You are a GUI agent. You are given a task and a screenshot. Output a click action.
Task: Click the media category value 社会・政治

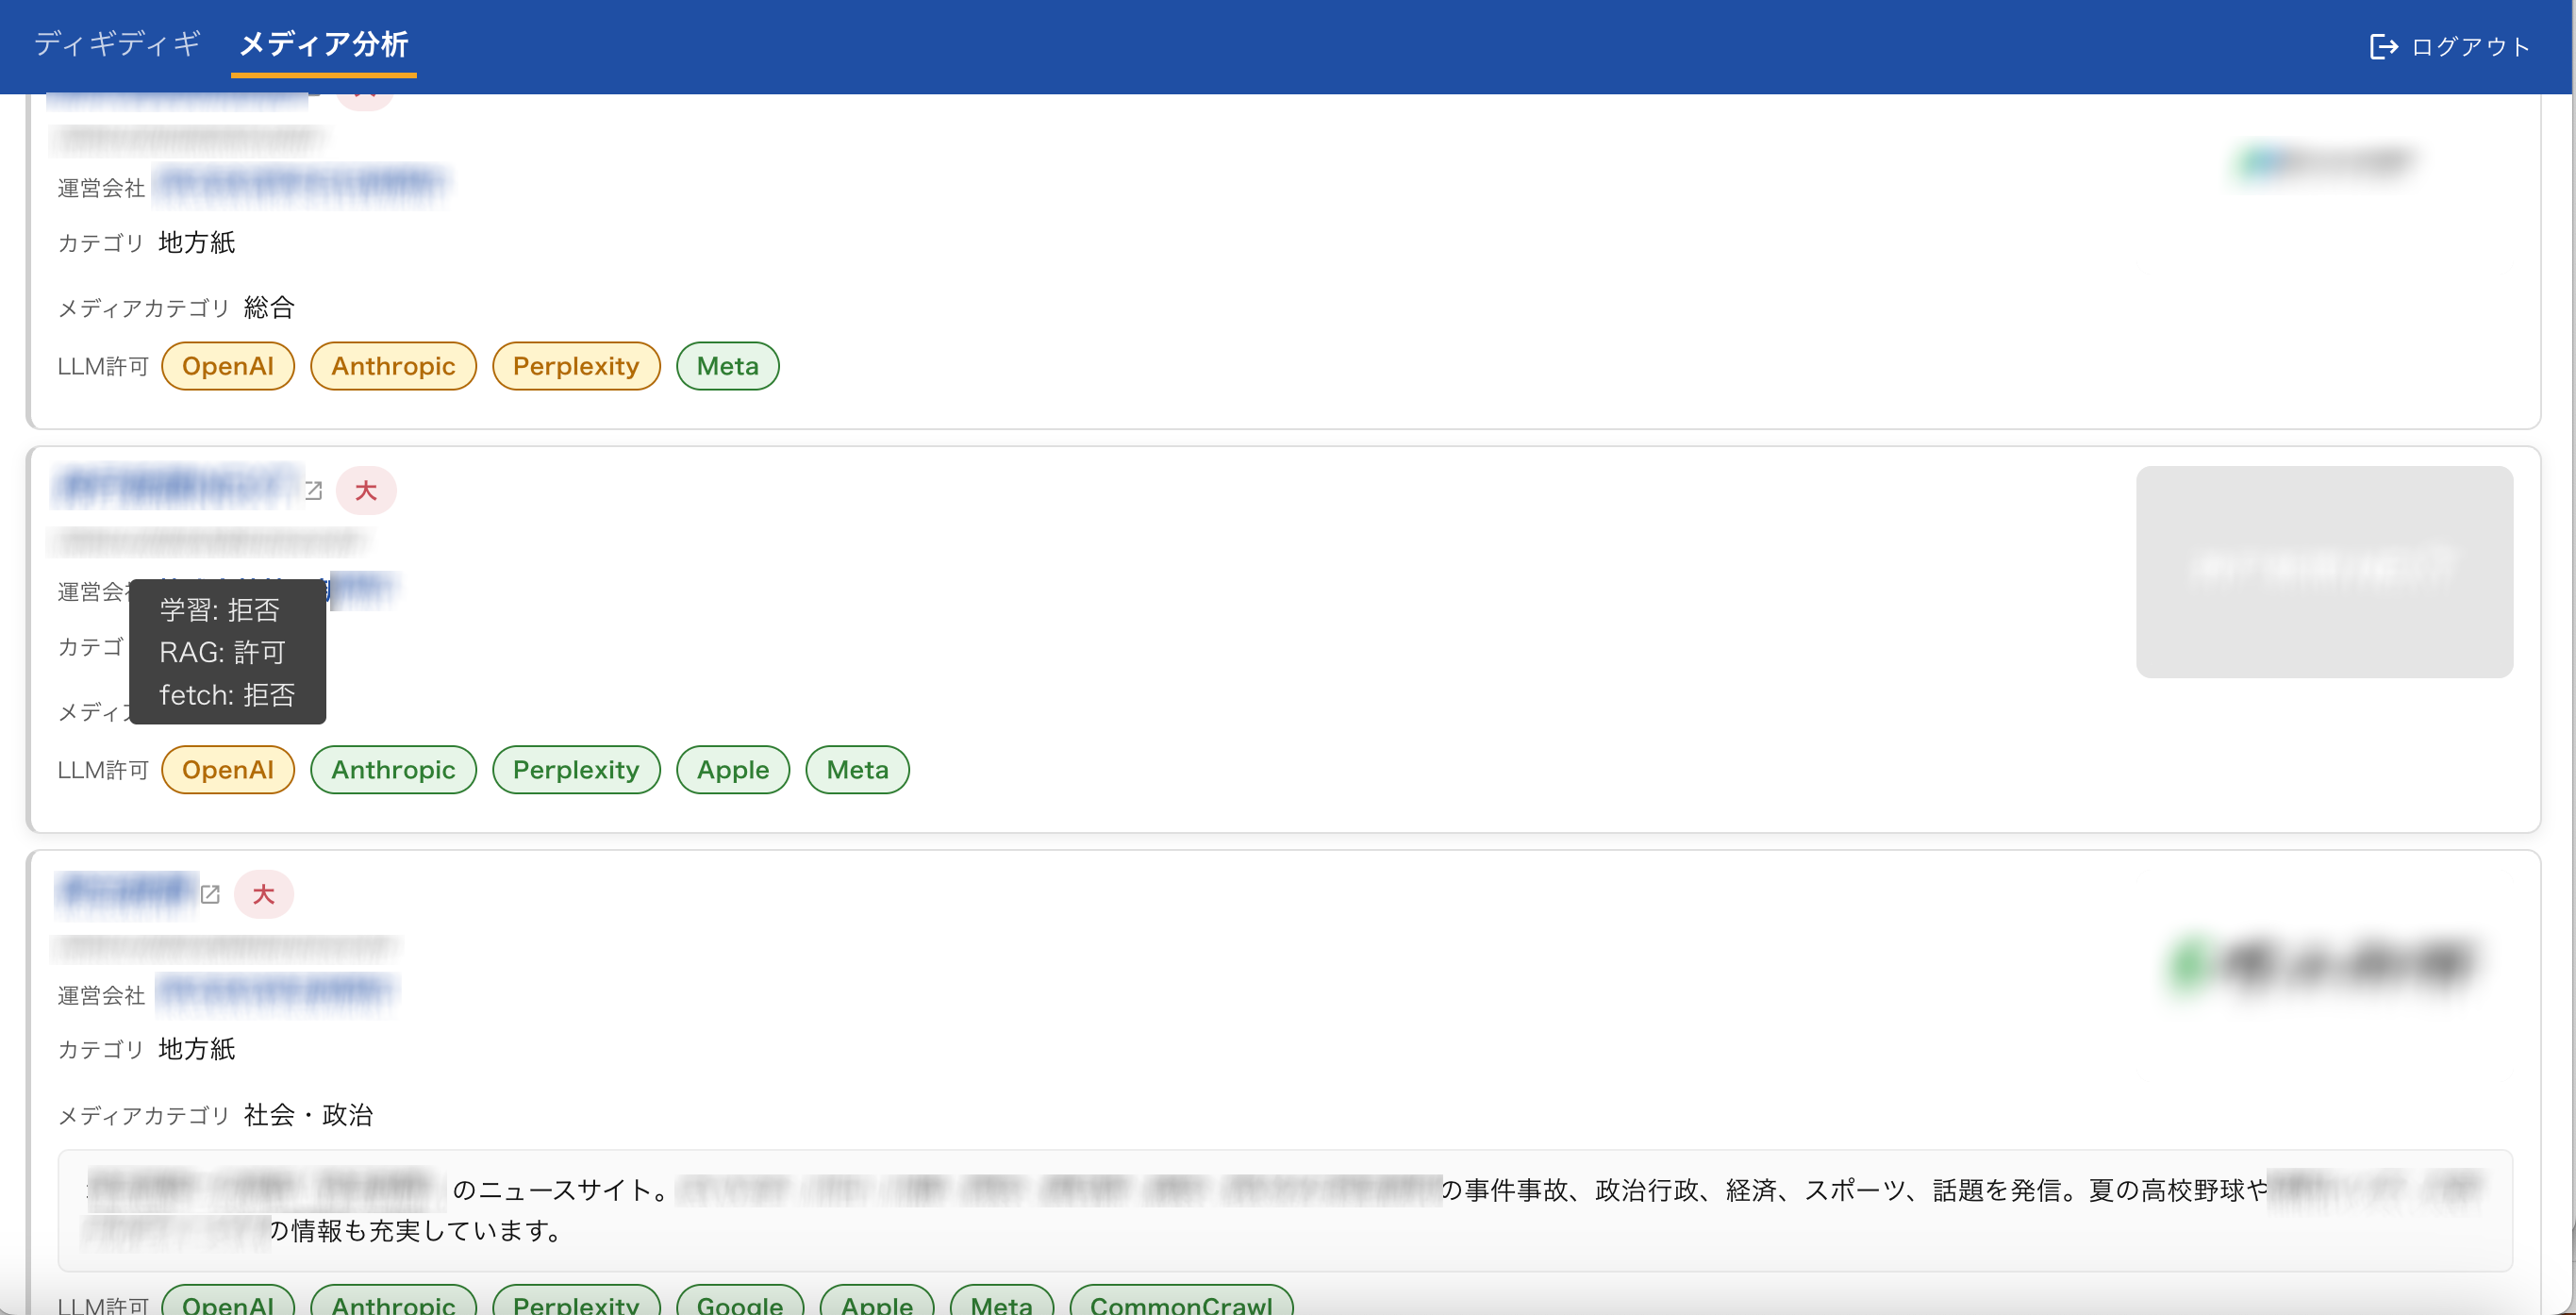tap(308, 1115)
